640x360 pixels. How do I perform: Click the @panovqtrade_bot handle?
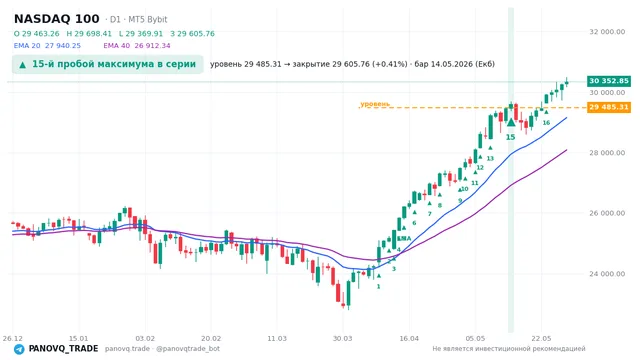[188, 349]
